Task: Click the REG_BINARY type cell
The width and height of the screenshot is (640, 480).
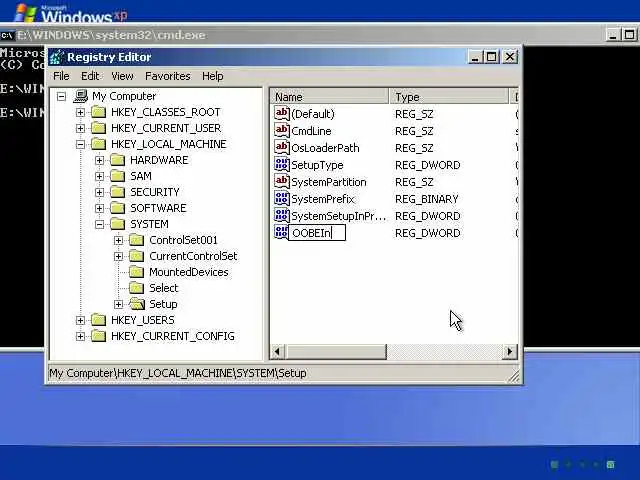Action: 427,199
